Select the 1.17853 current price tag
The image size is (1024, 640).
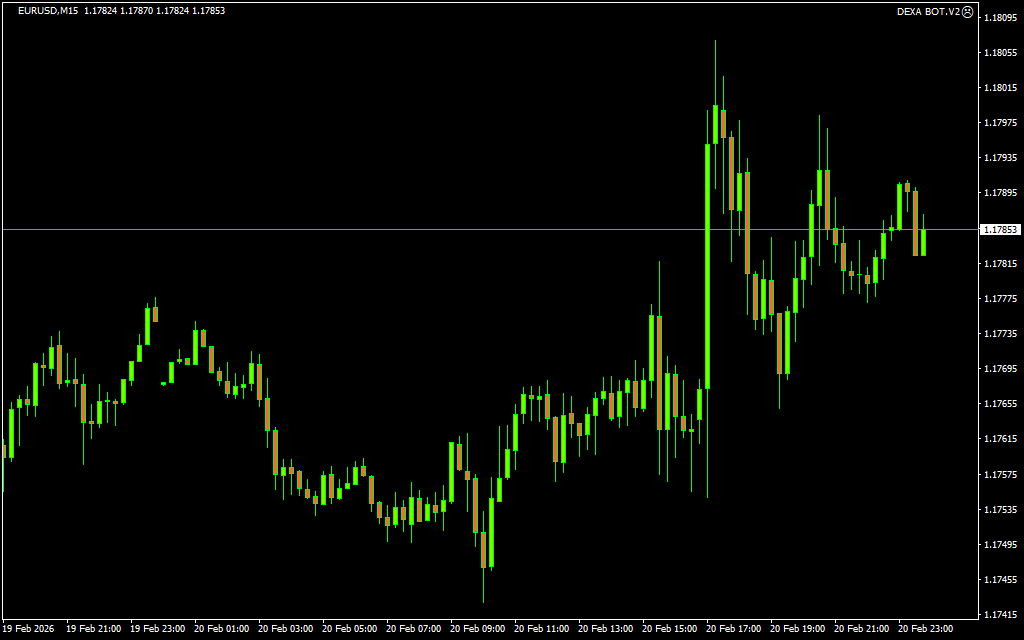[x=1000, y=229]
